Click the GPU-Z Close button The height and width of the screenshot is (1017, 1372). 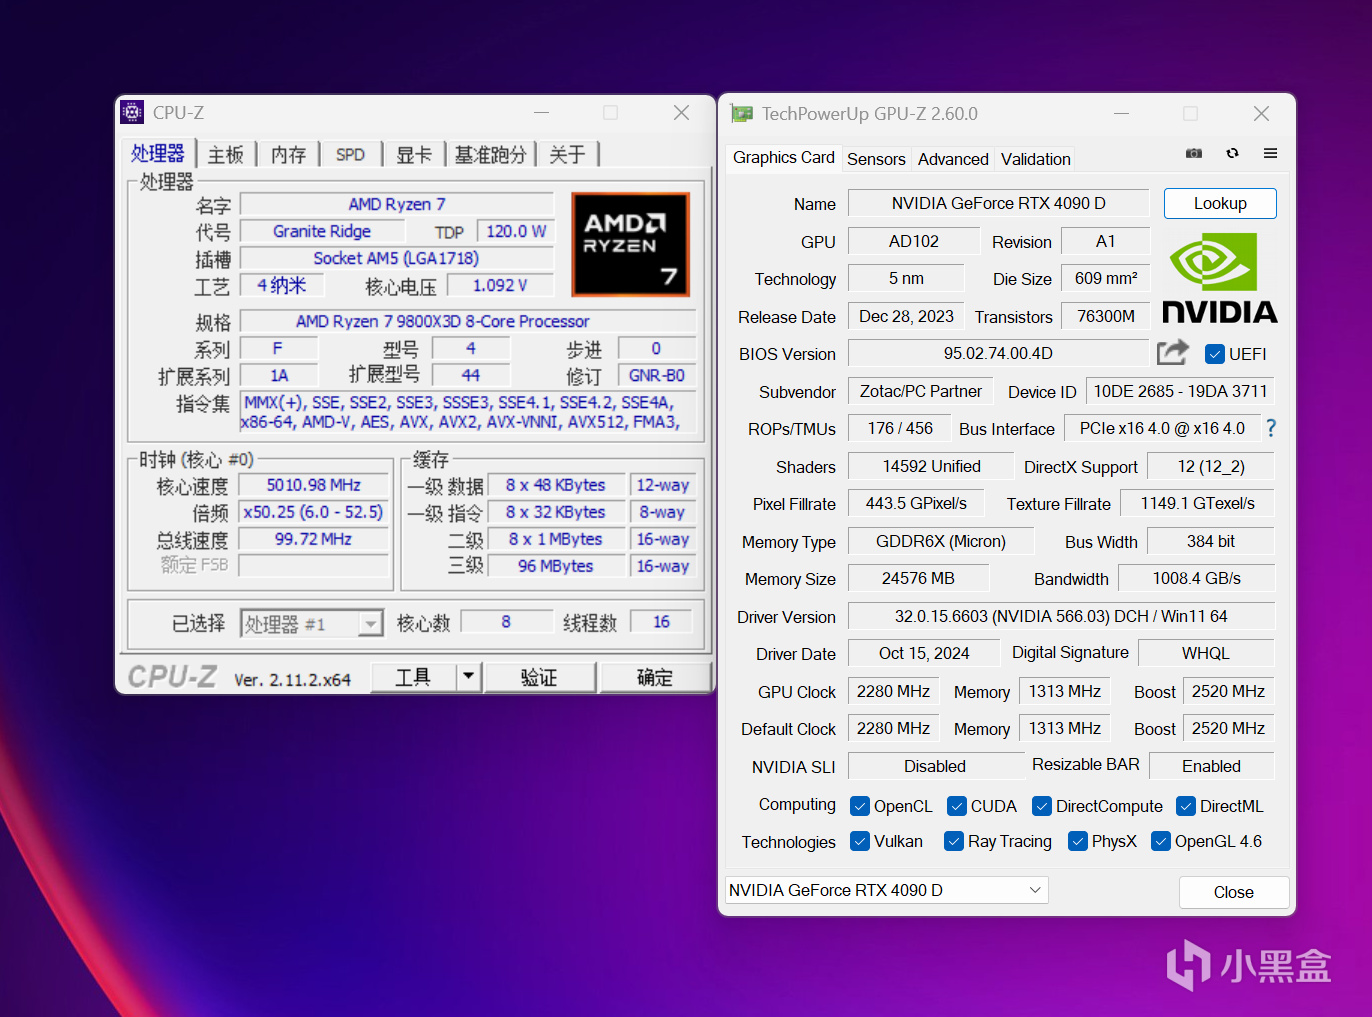(x=1234, y=892)
